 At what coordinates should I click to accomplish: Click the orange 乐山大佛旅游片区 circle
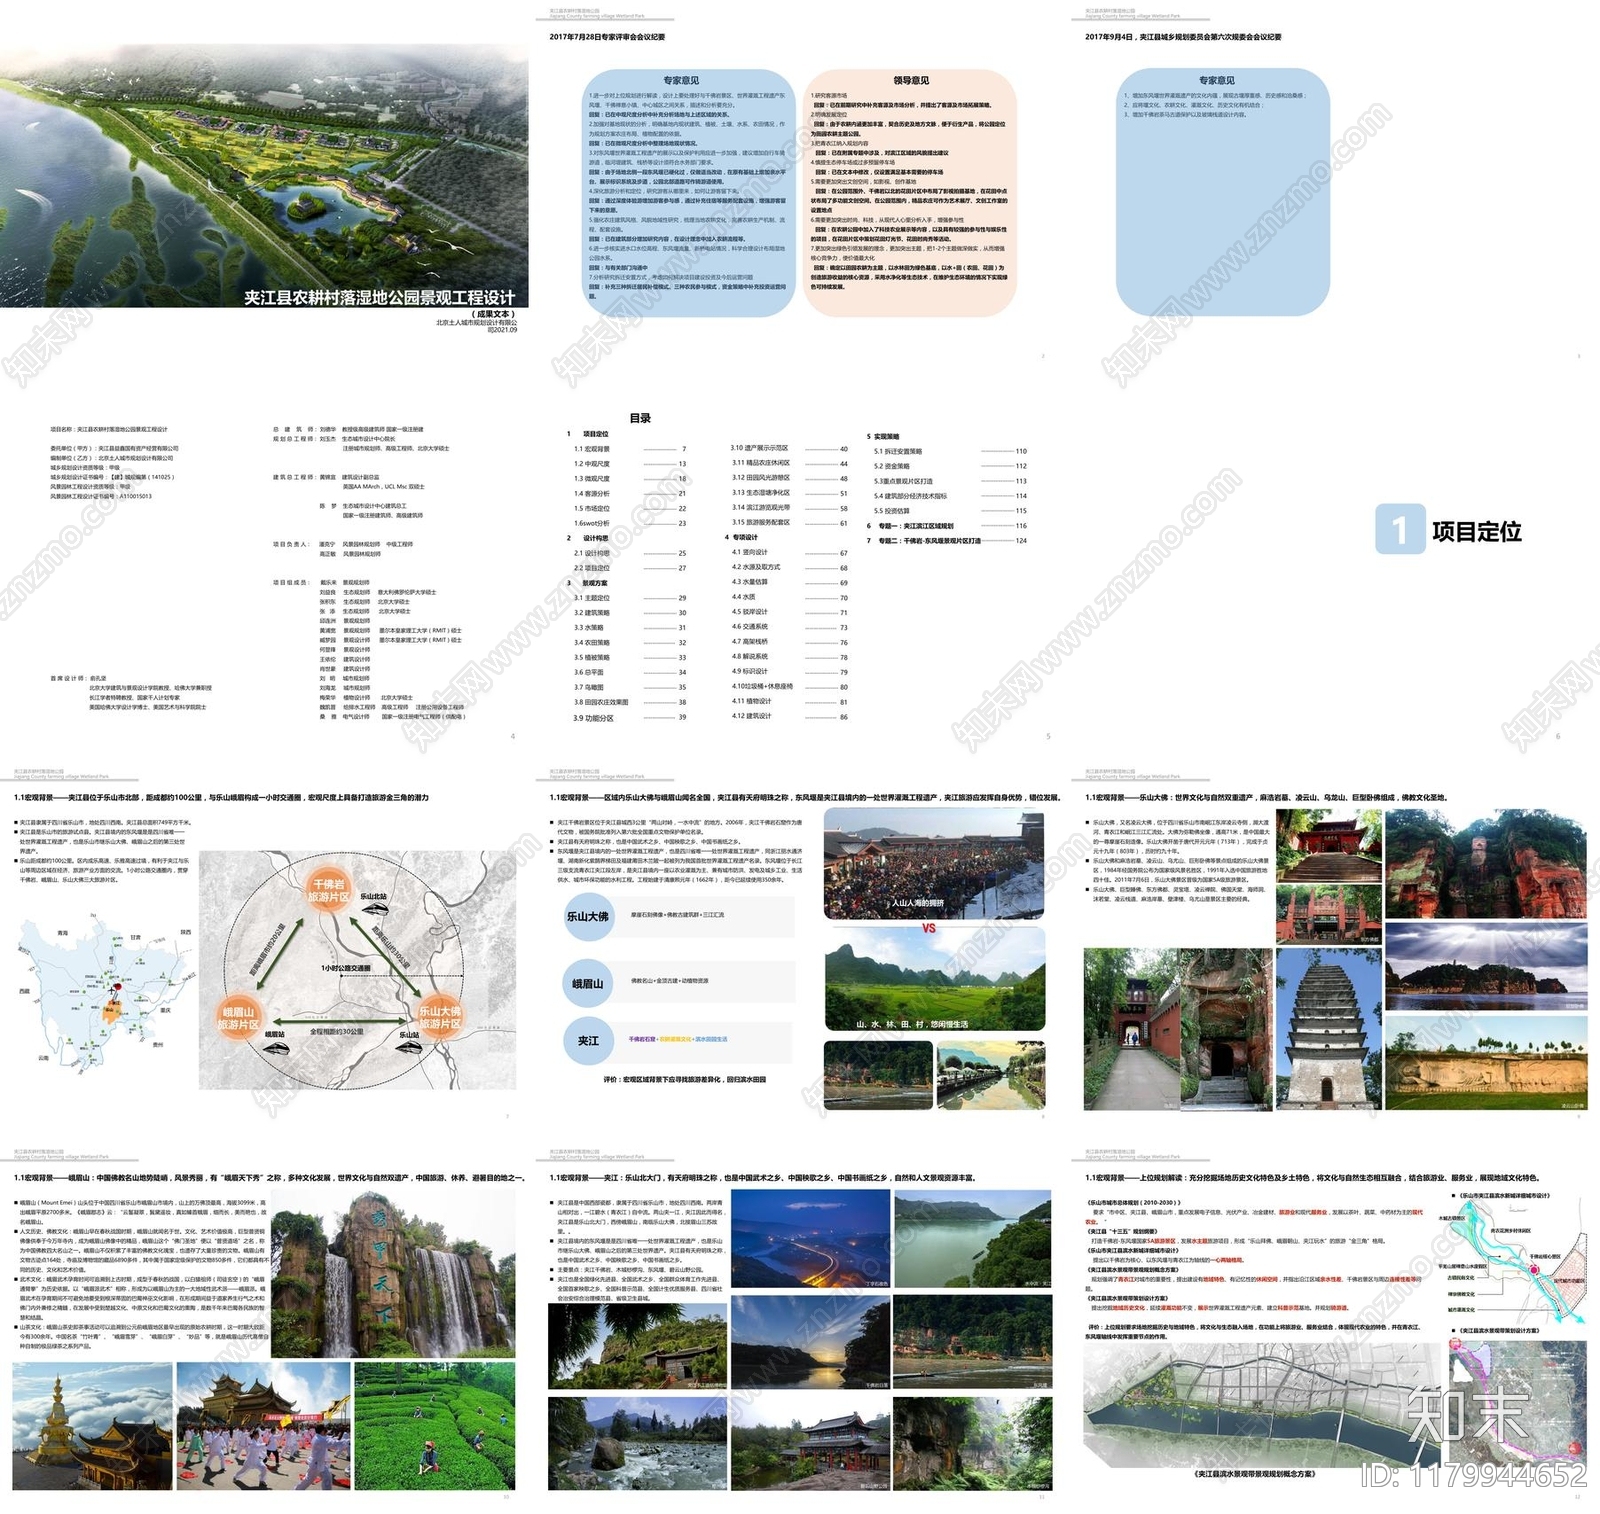440,1018
